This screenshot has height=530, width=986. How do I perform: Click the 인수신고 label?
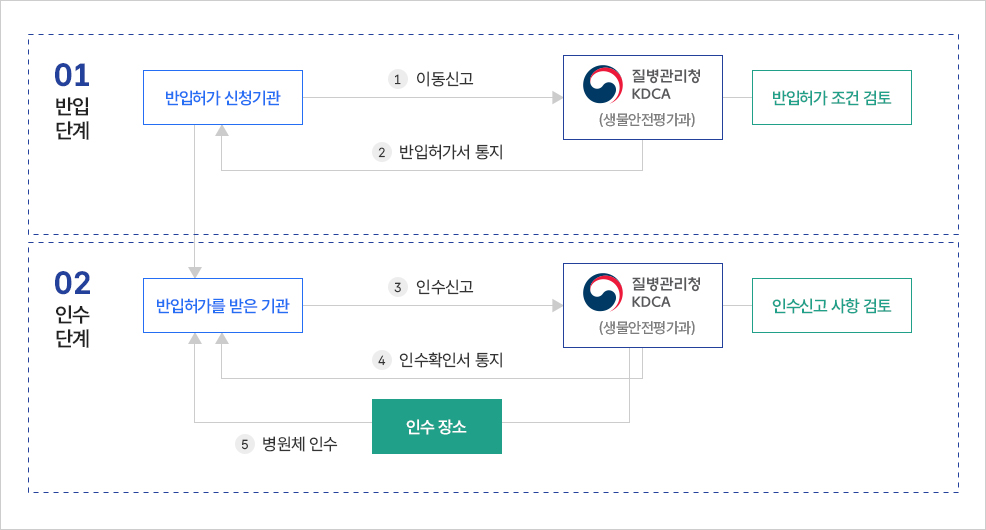pos(444,287)
